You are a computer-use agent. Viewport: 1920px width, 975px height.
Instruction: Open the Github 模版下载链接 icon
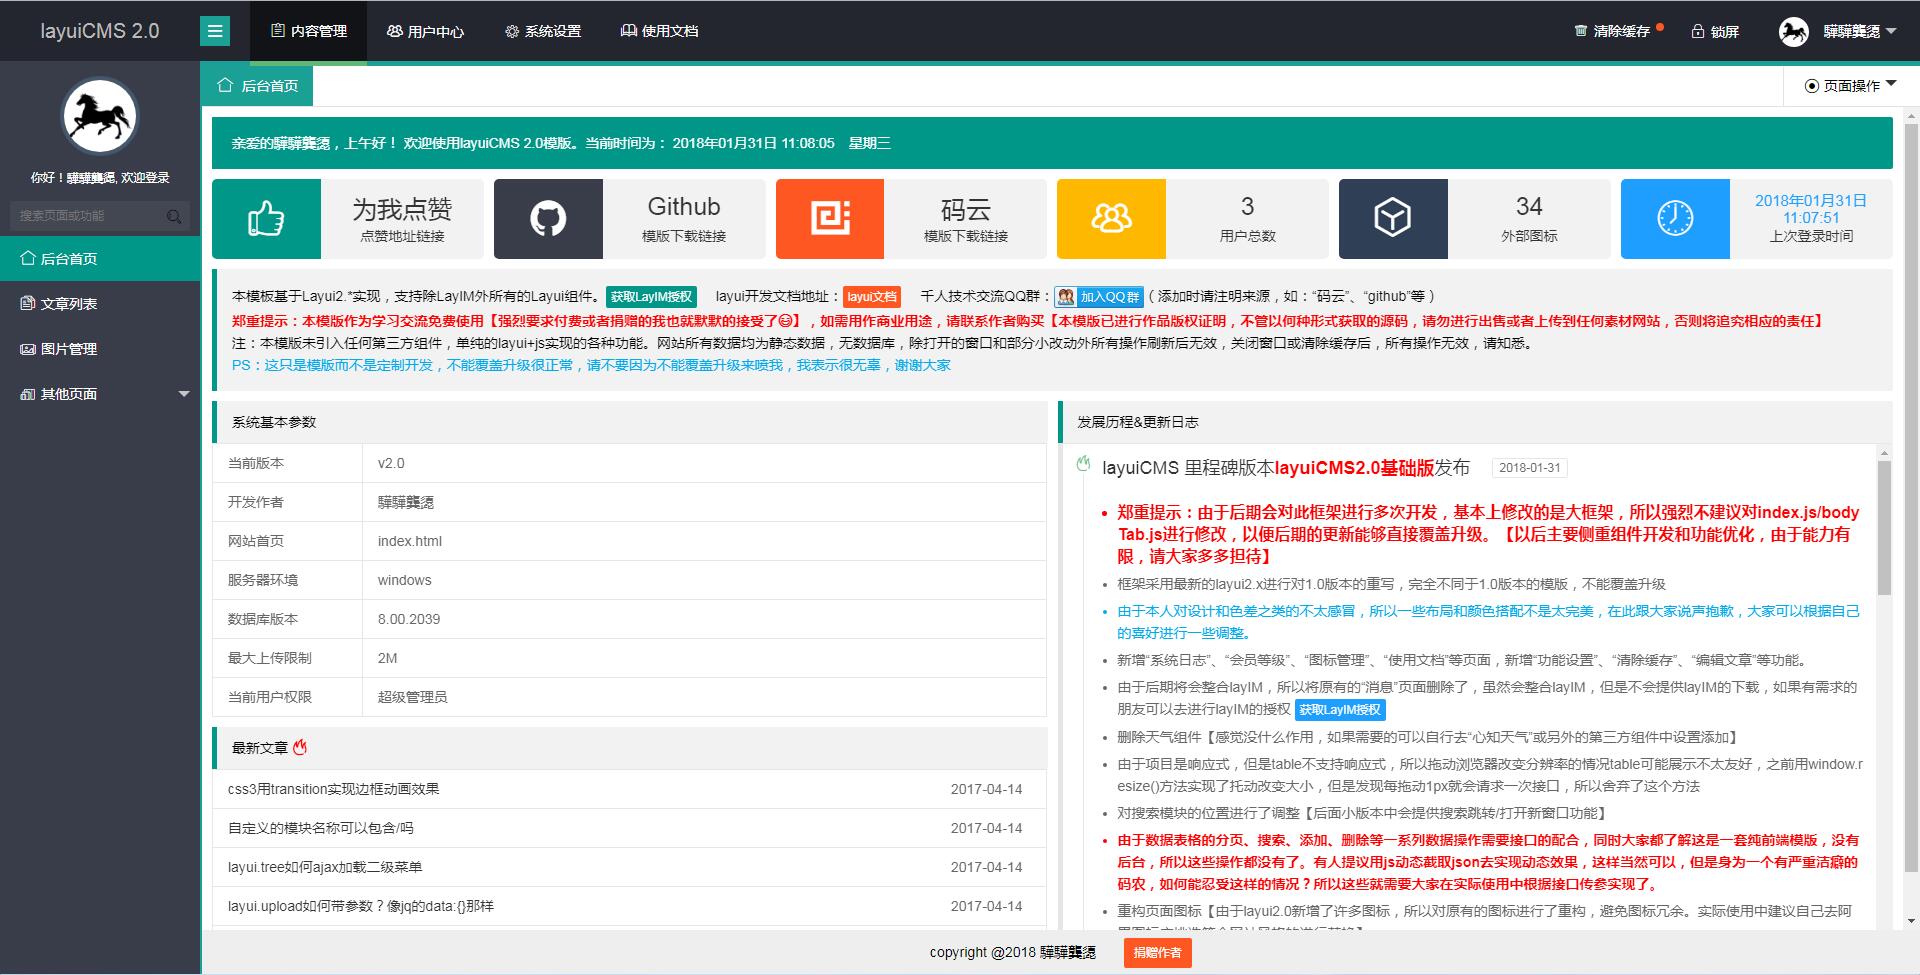click(546, 218)
